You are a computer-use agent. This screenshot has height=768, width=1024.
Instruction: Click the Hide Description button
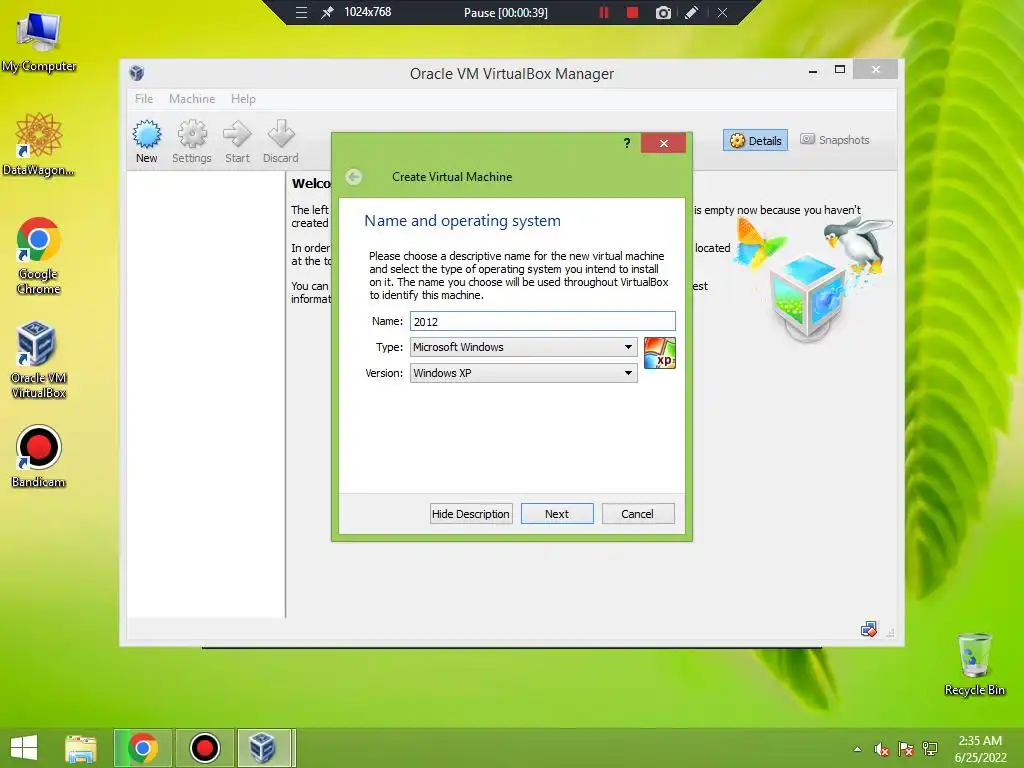tap(471, 514)
